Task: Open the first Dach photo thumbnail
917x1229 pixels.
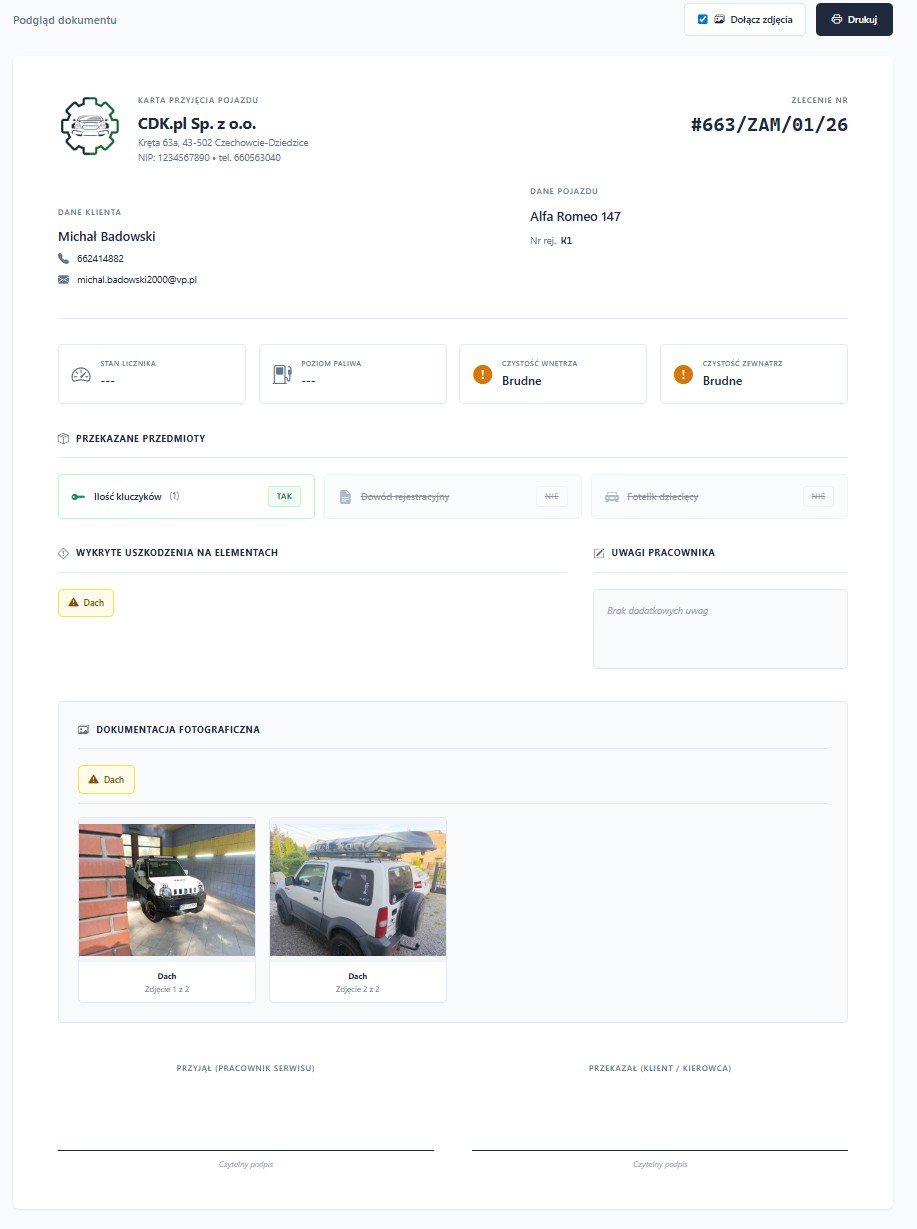Action: [167, 890]
